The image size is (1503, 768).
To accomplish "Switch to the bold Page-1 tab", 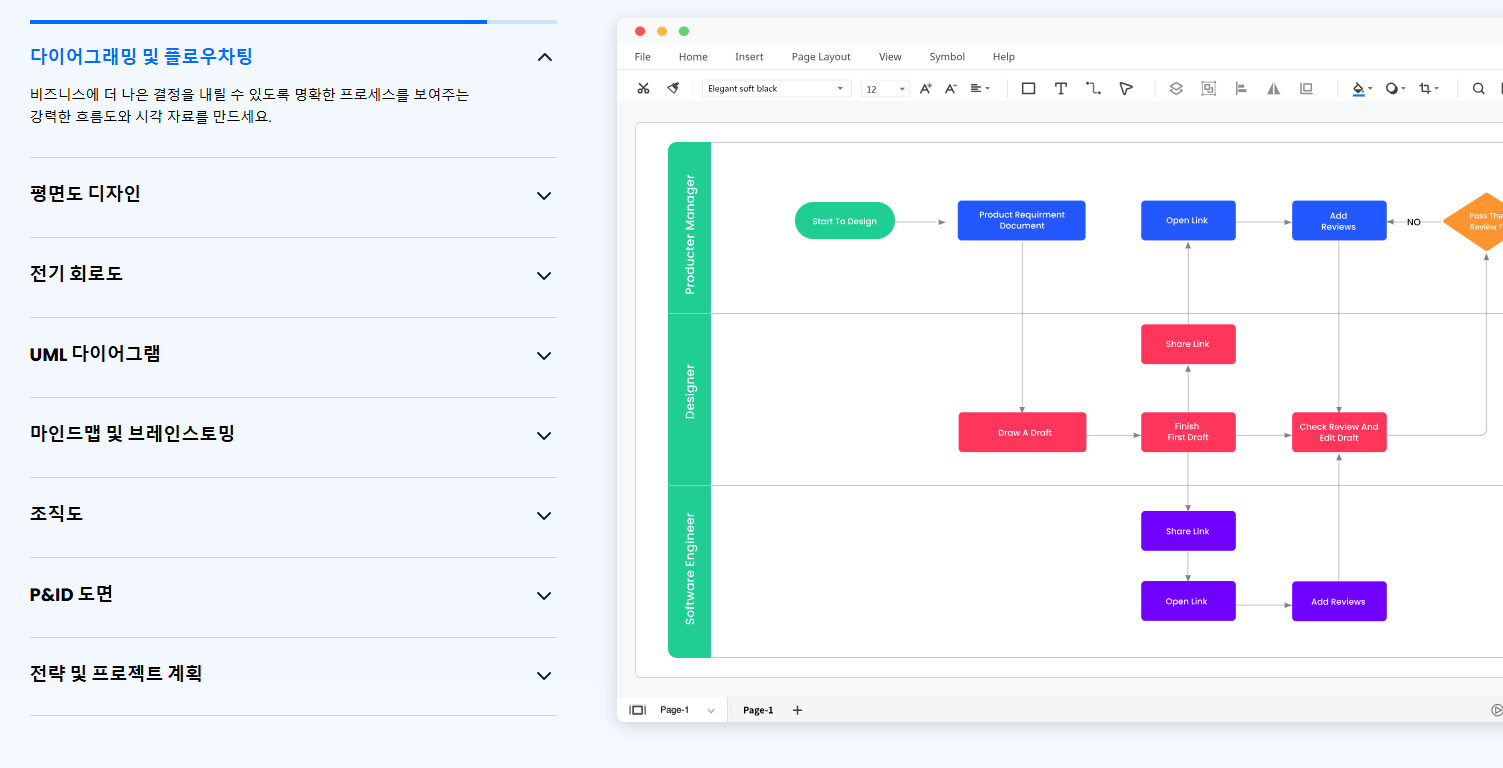I will click(x=758, y=710).
